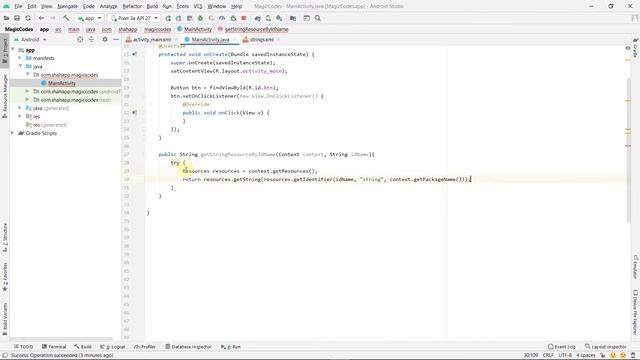Switch to strings.xml editor tab

(x=261, y=40)
